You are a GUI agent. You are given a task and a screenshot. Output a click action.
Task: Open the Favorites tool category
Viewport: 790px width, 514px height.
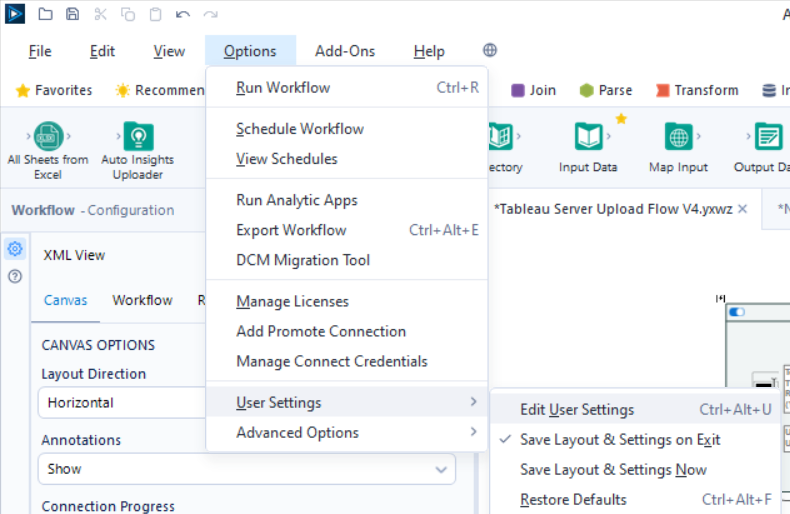(x=54, y=90)
